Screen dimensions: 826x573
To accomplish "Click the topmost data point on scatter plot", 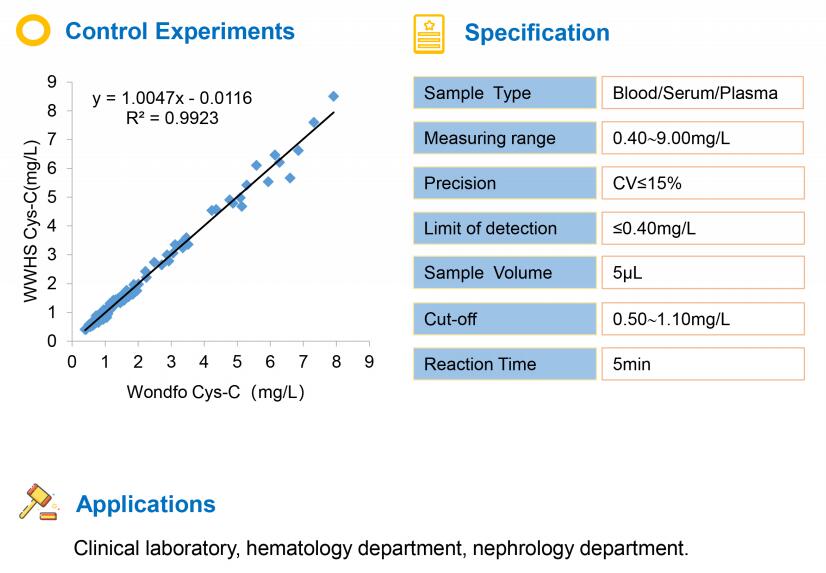I will point(333,96).
